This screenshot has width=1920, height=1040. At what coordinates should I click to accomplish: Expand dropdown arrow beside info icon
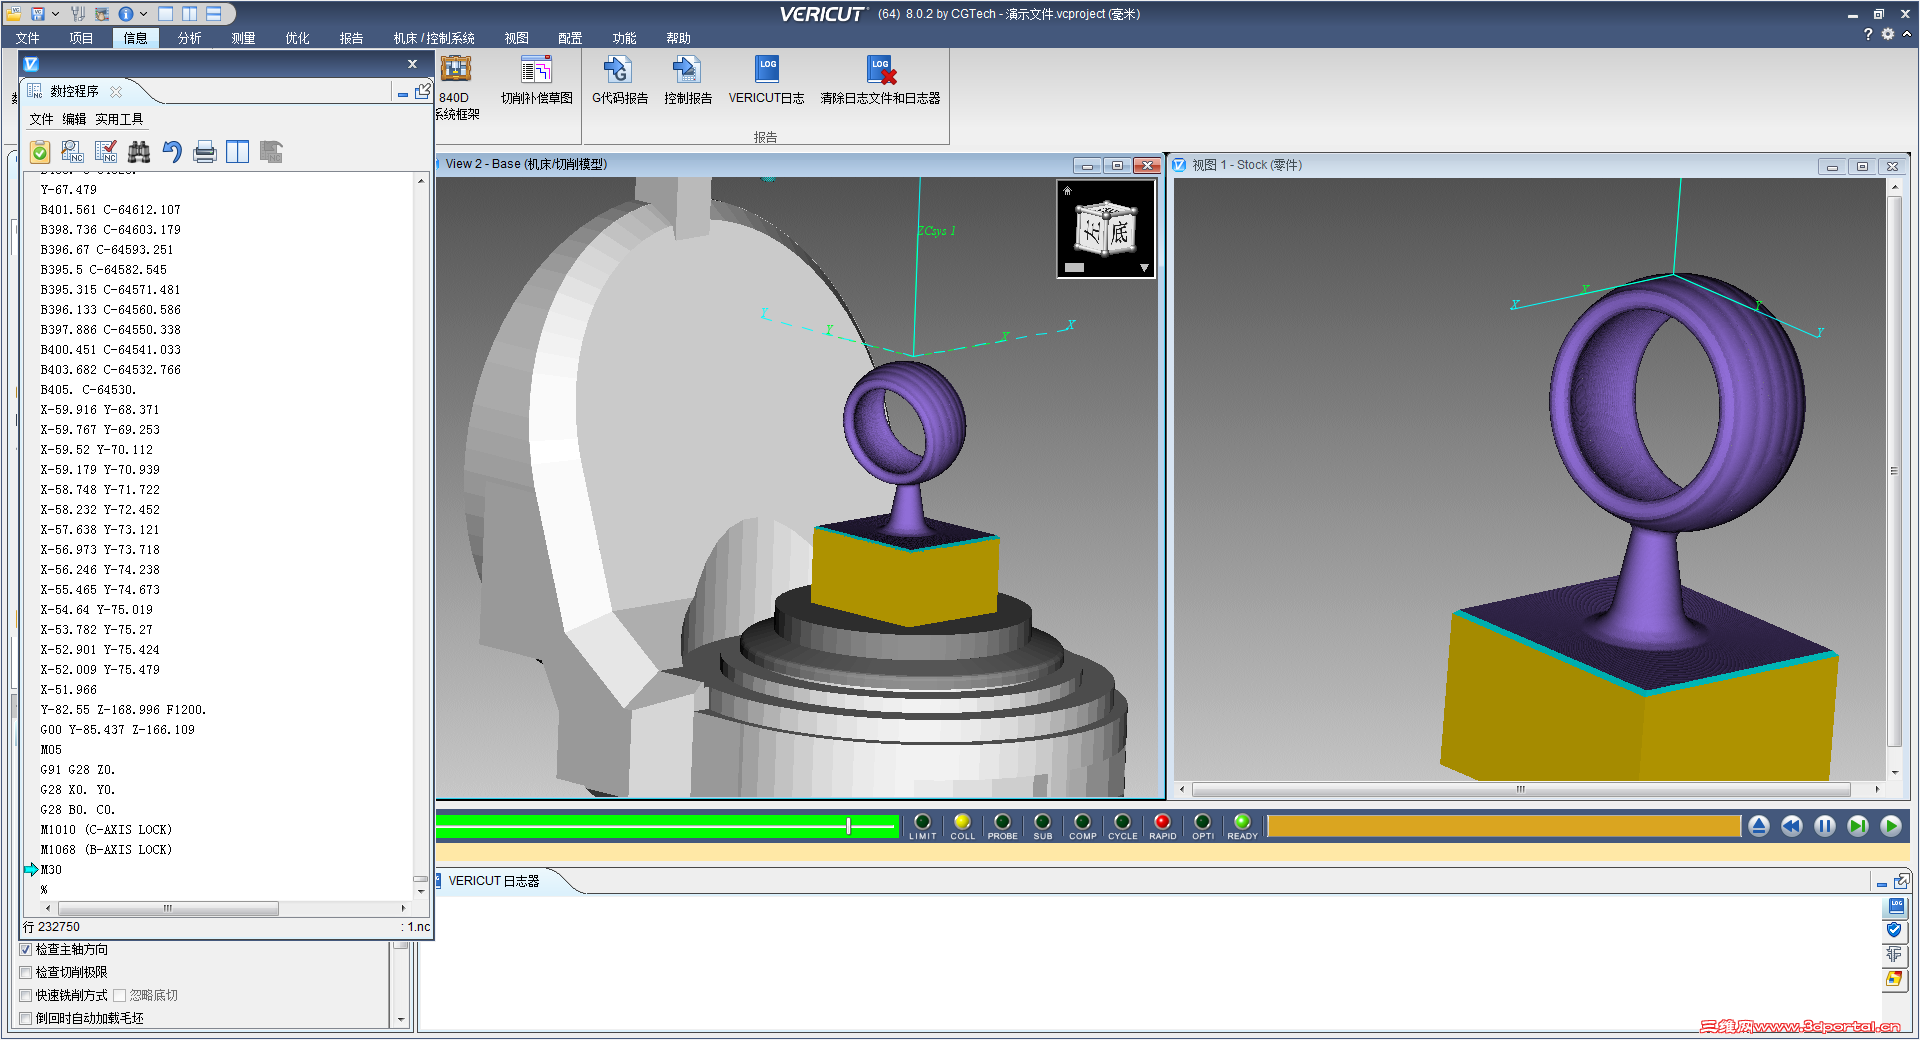point(144,14)
